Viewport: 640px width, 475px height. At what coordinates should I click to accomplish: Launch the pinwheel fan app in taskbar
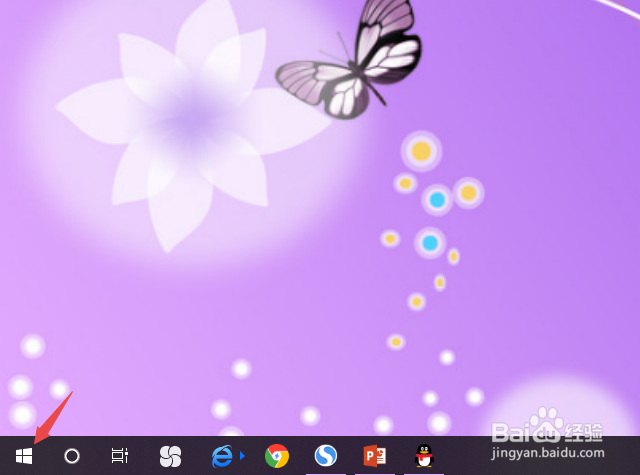pos(170,456)
